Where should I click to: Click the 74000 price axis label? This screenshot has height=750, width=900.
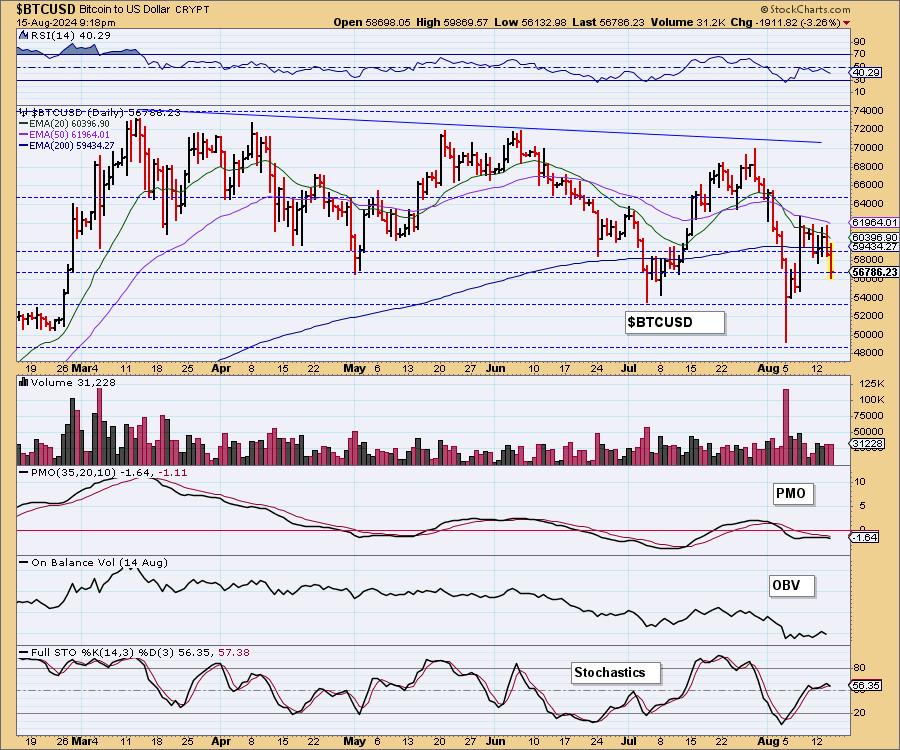868,111
